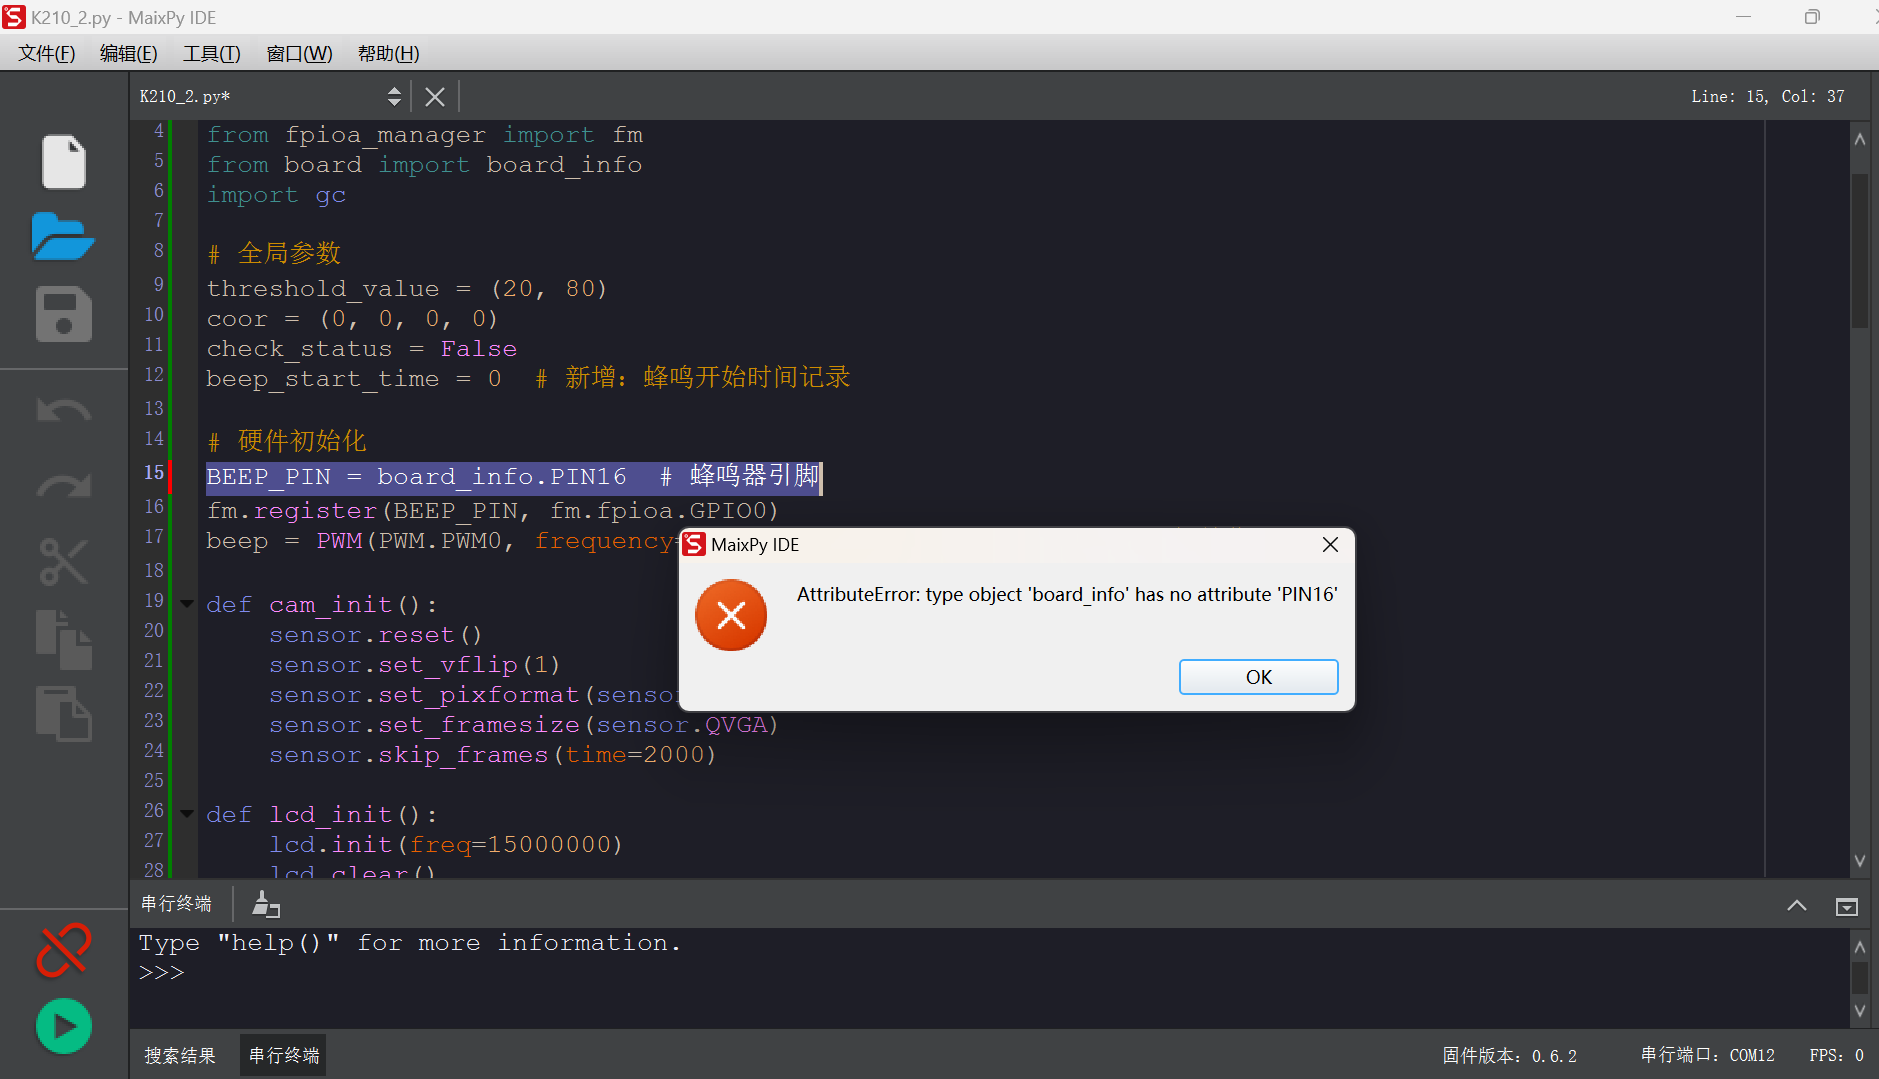This screenshot has height=1079, width=1879.
Task: Click the highlighted BEEP_PIN line 15
Action: tap(513, 477)
